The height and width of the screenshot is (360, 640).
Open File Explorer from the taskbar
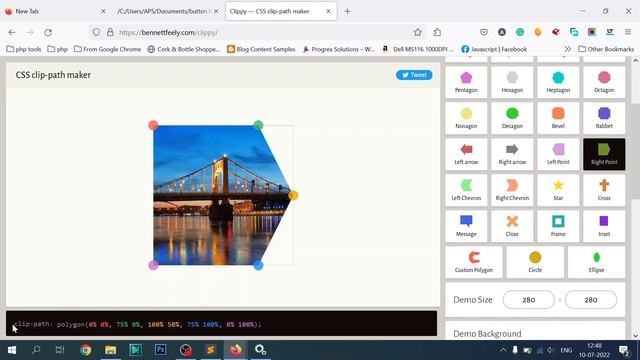[x=110, y=350]
